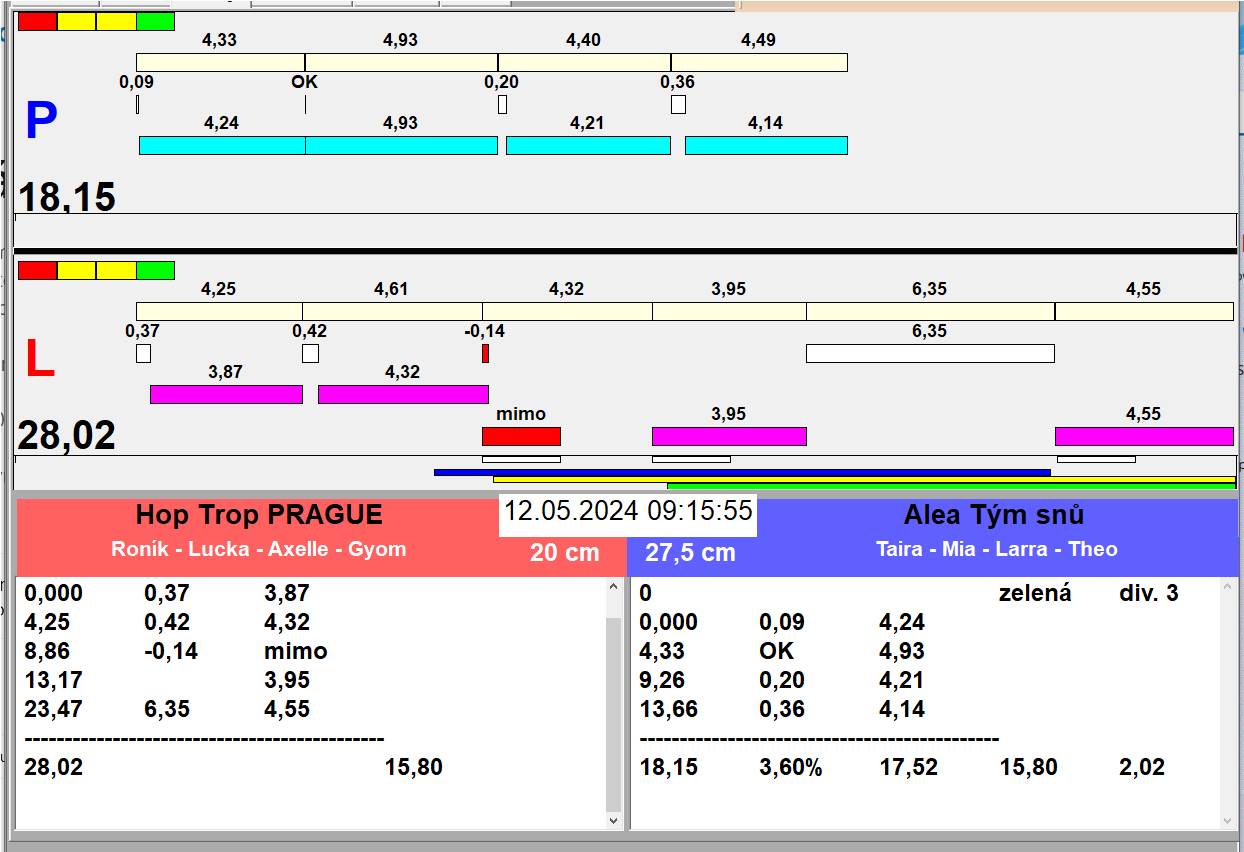Image resolution: width=1244 pixels, height=852 pixels.
Task: Select the small red -0,14 fault marker
Action: [485, 353]
